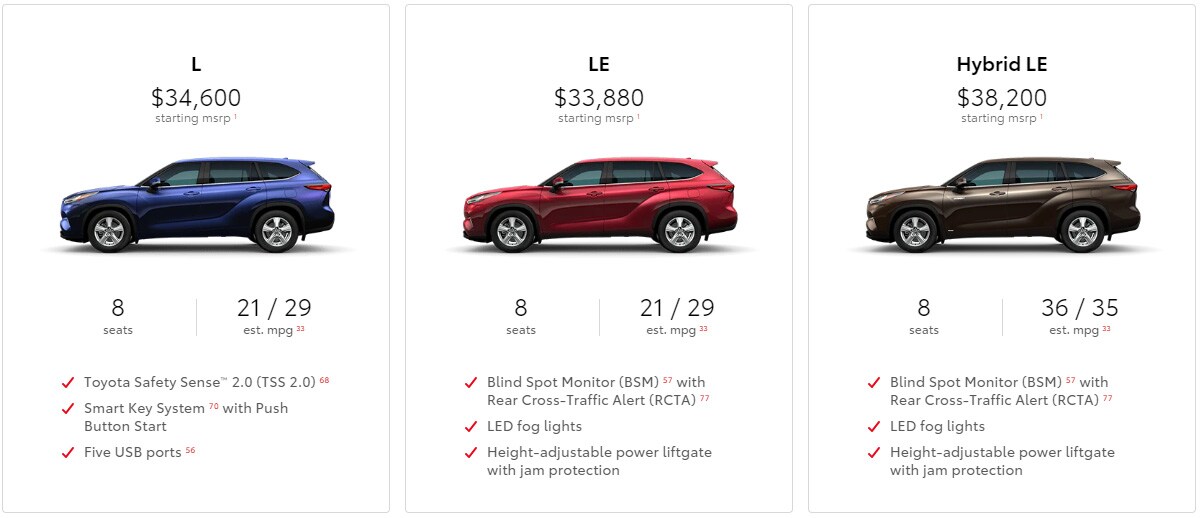Screen dimensions: 1203x518
Task: Open msrp footnote 1 in the L card
Action: click(235, 116)
